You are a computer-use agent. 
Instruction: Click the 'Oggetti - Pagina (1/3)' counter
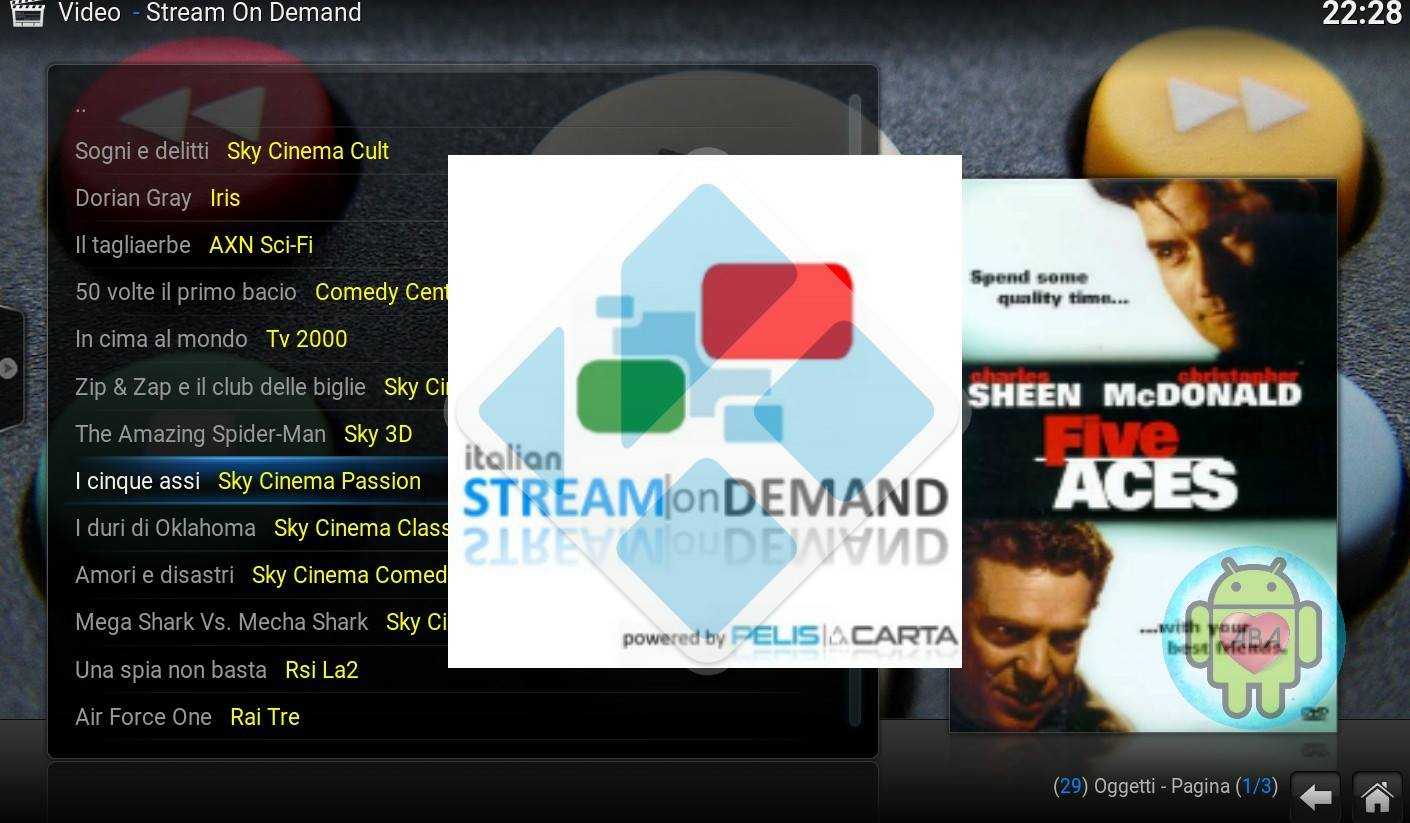pos(1166,786)
